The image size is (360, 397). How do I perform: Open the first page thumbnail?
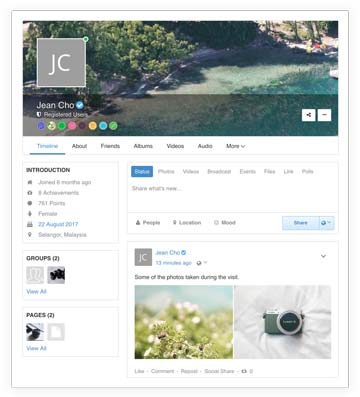click(35, 332)
